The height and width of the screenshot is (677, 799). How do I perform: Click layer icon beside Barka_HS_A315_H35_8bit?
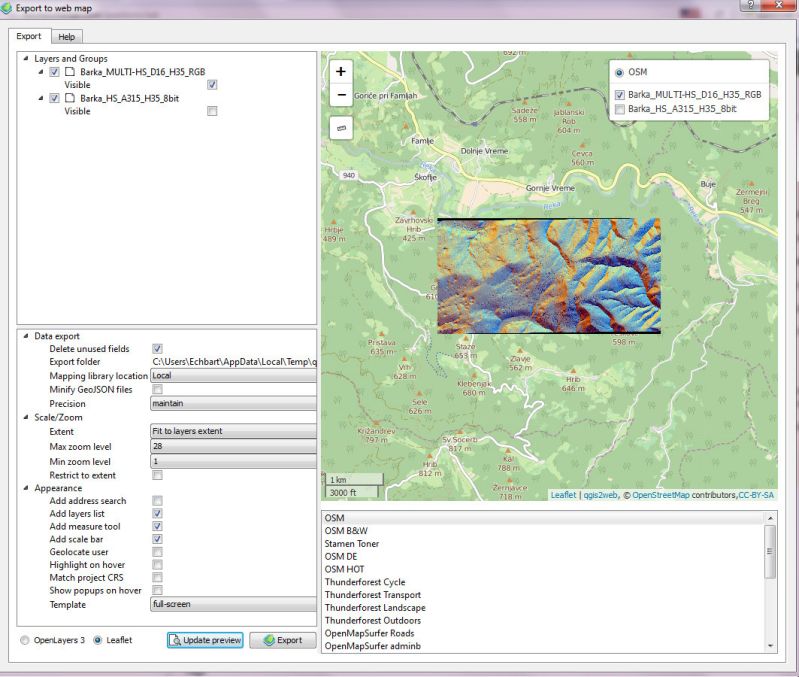click(70, 98)
